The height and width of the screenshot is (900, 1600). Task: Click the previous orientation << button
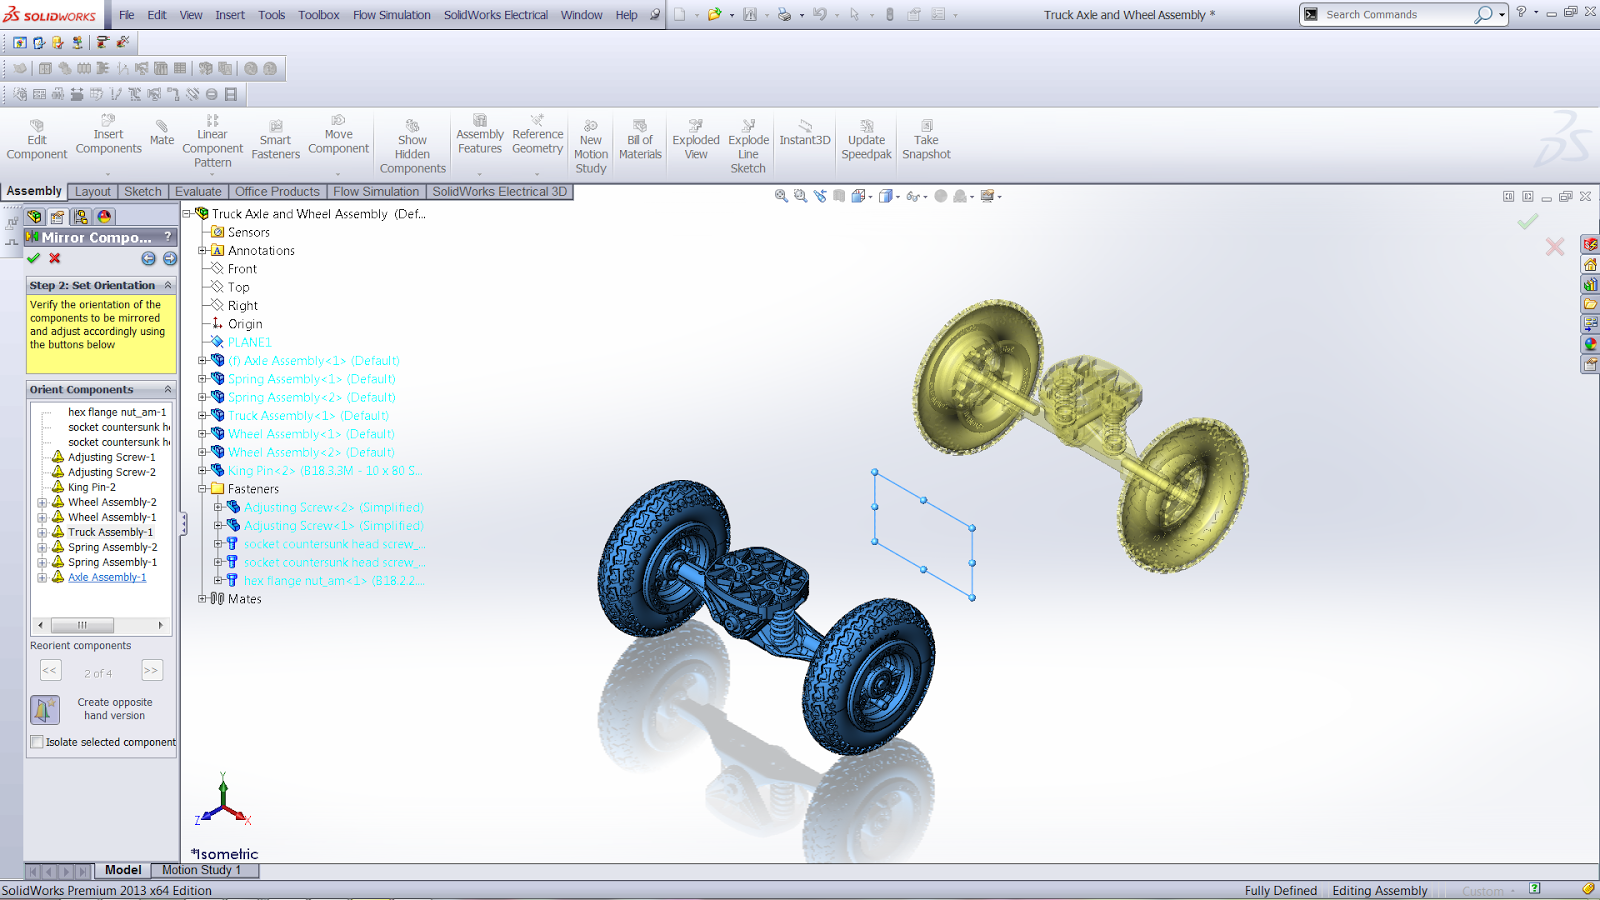pos(50,670)
